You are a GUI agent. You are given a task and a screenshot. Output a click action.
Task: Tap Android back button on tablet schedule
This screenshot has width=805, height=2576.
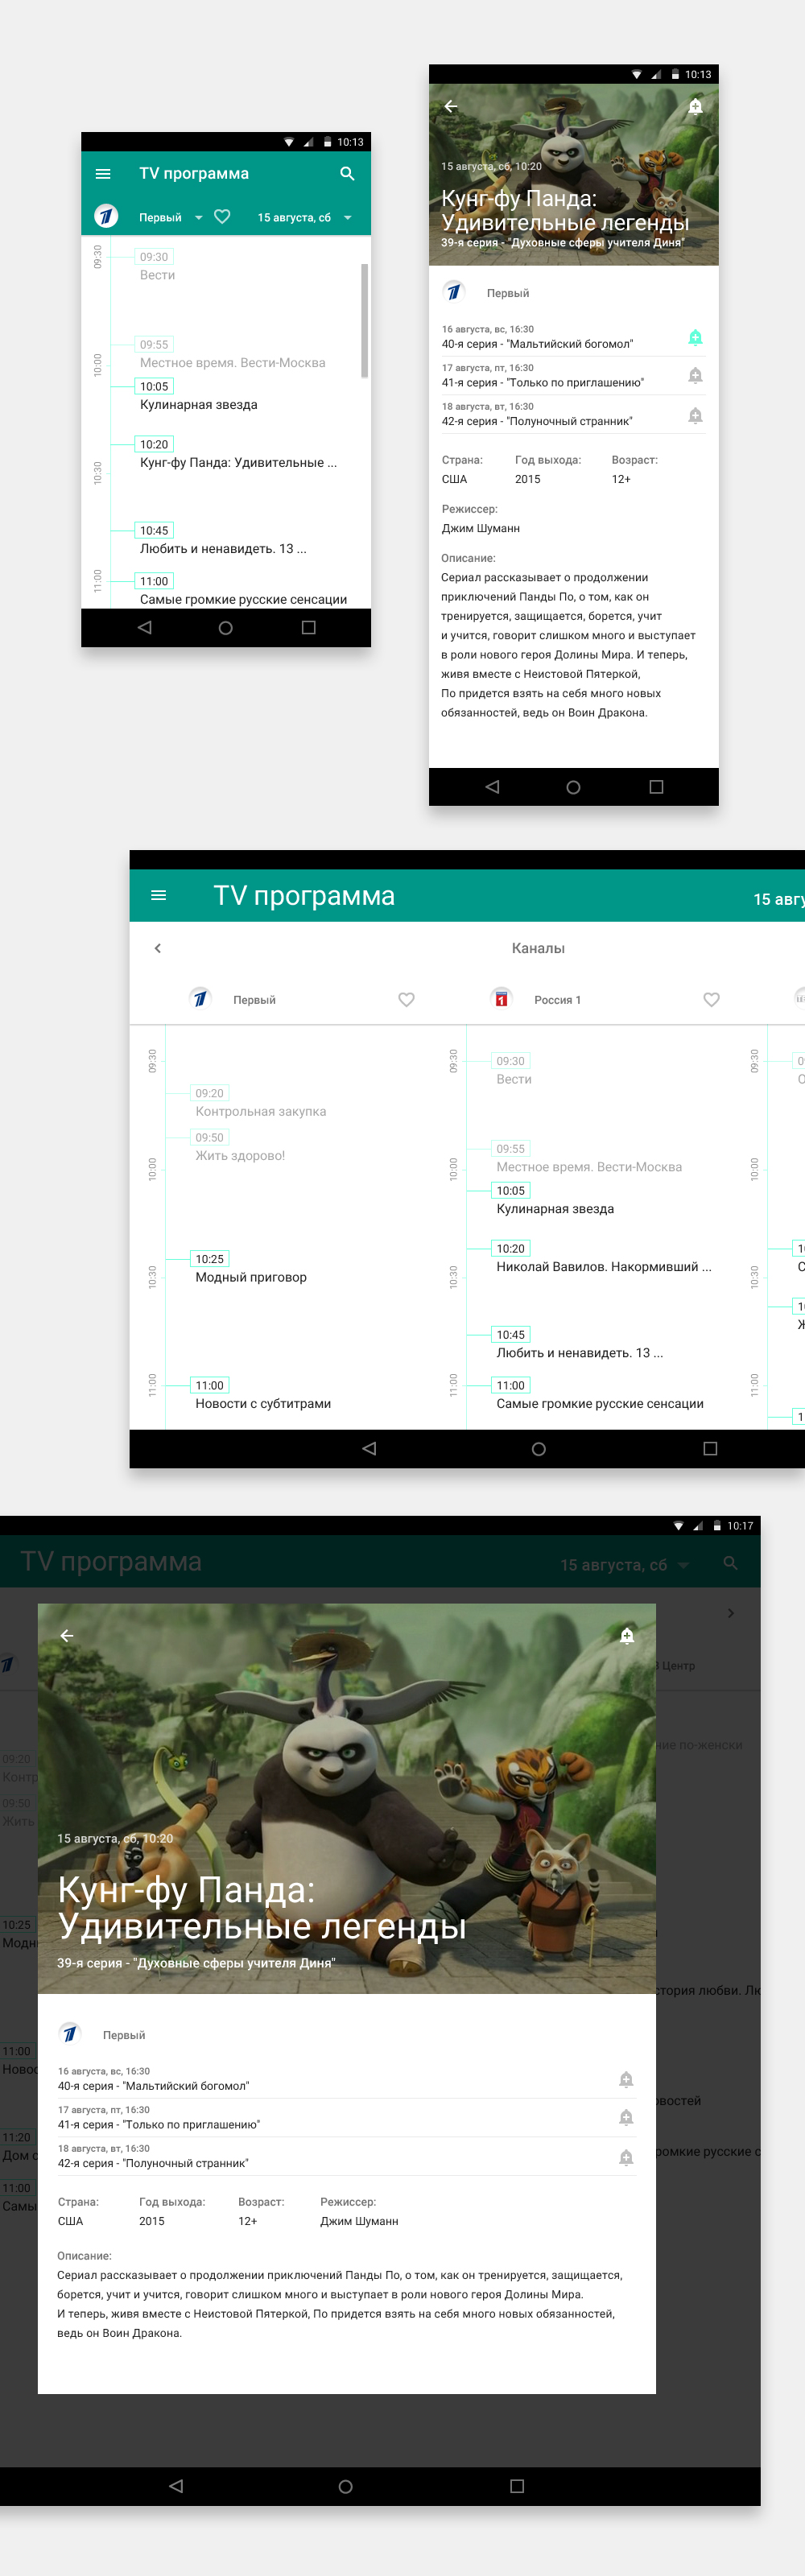[369, 1448]
